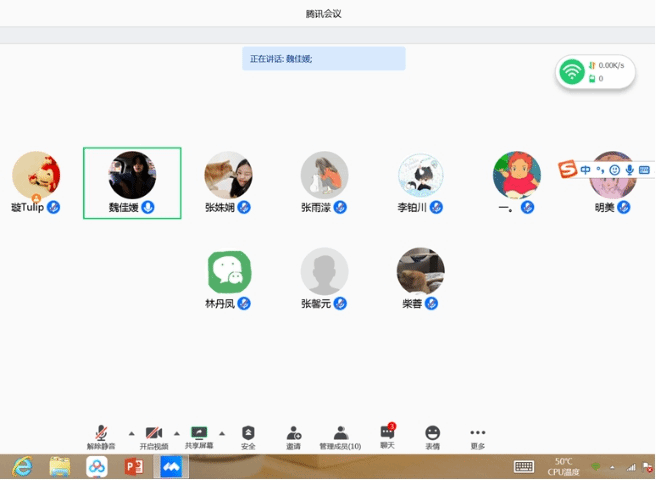656x480 pixels.
Task: Start sharing screen via 共享屏幕
Action: point(199,433)
